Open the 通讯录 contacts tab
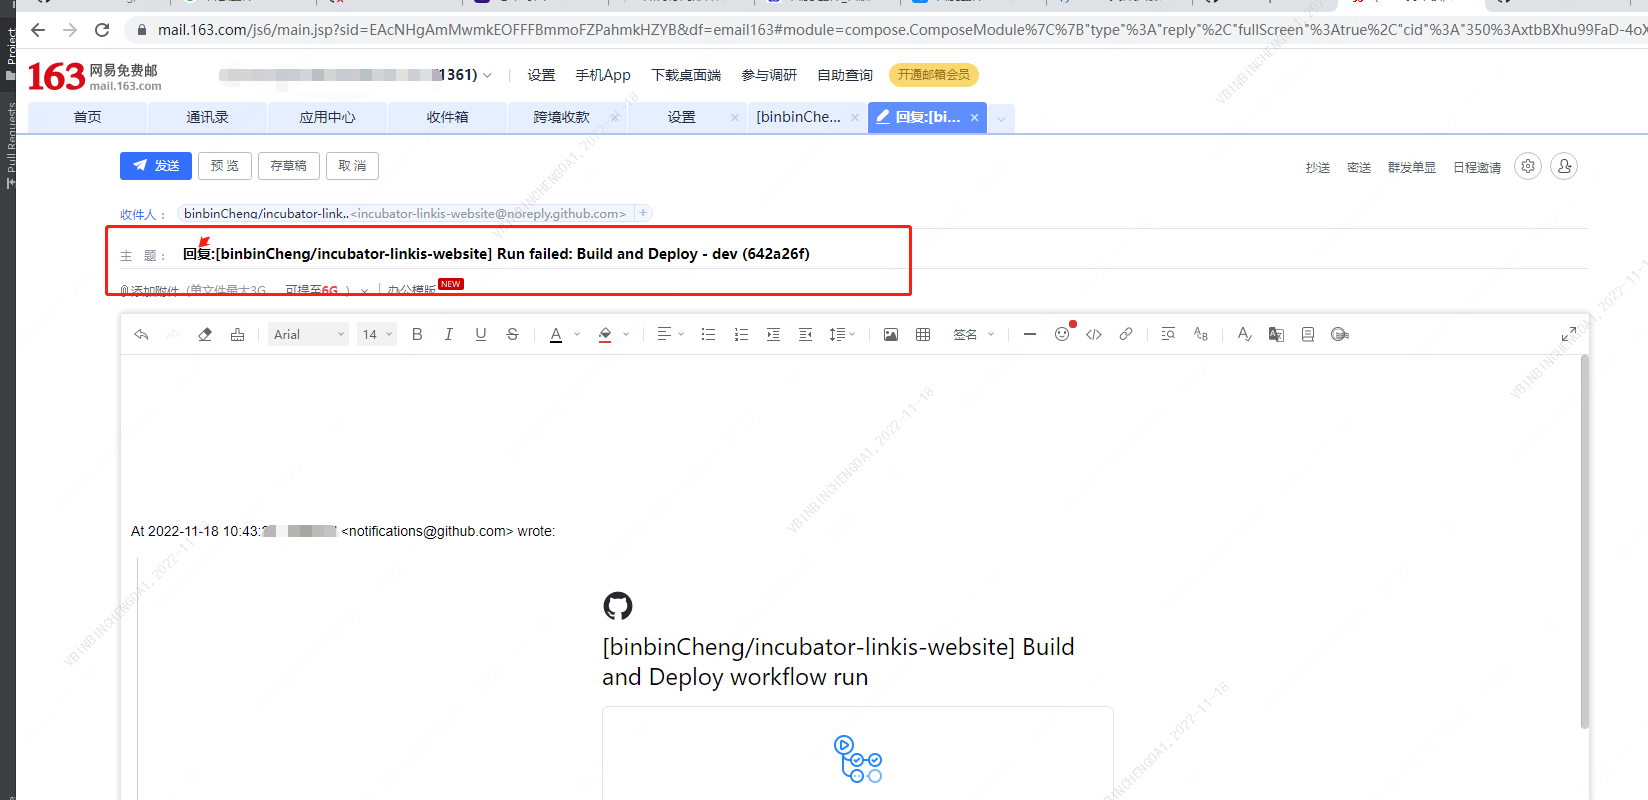1648x800 pixels. 207,117
